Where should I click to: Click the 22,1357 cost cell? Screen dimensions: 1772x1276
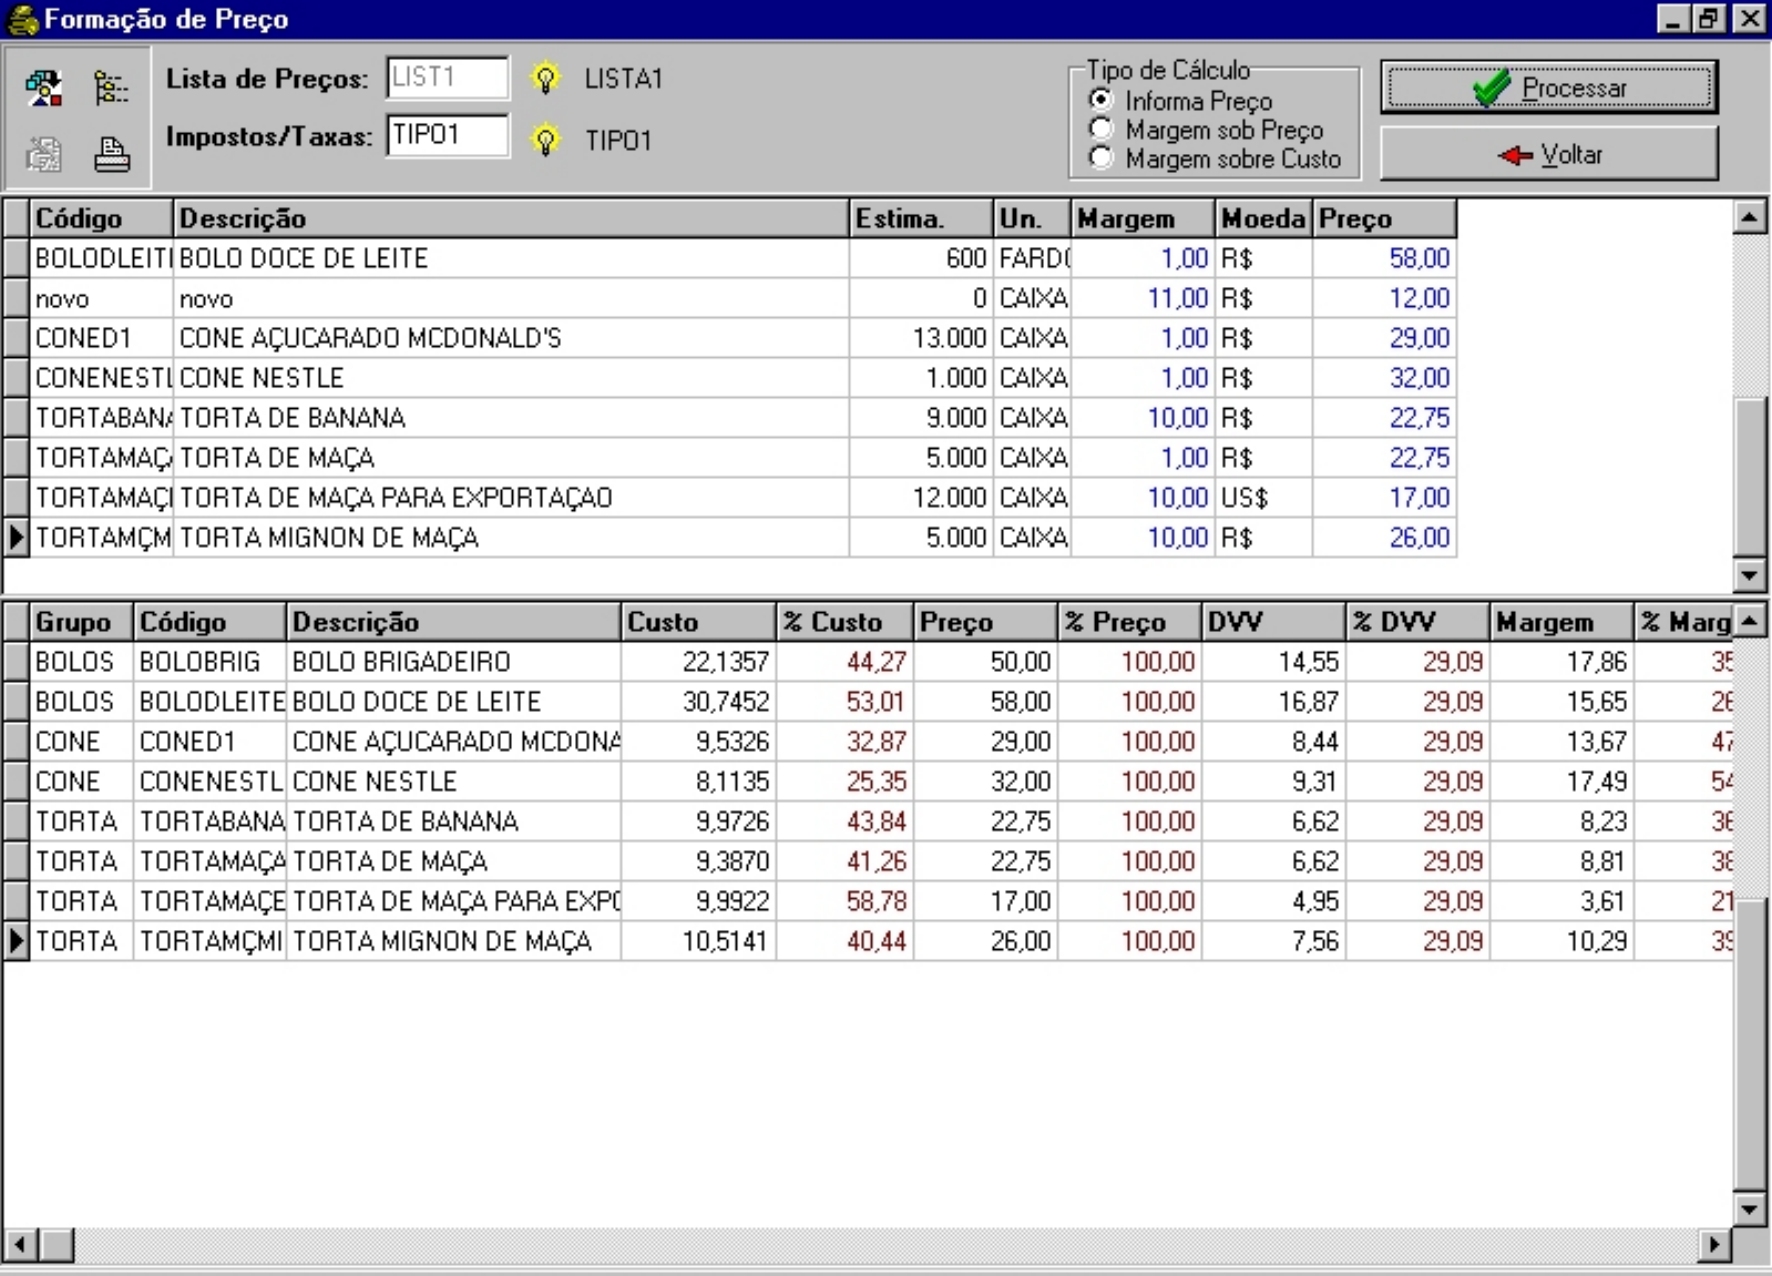point(698,662)
